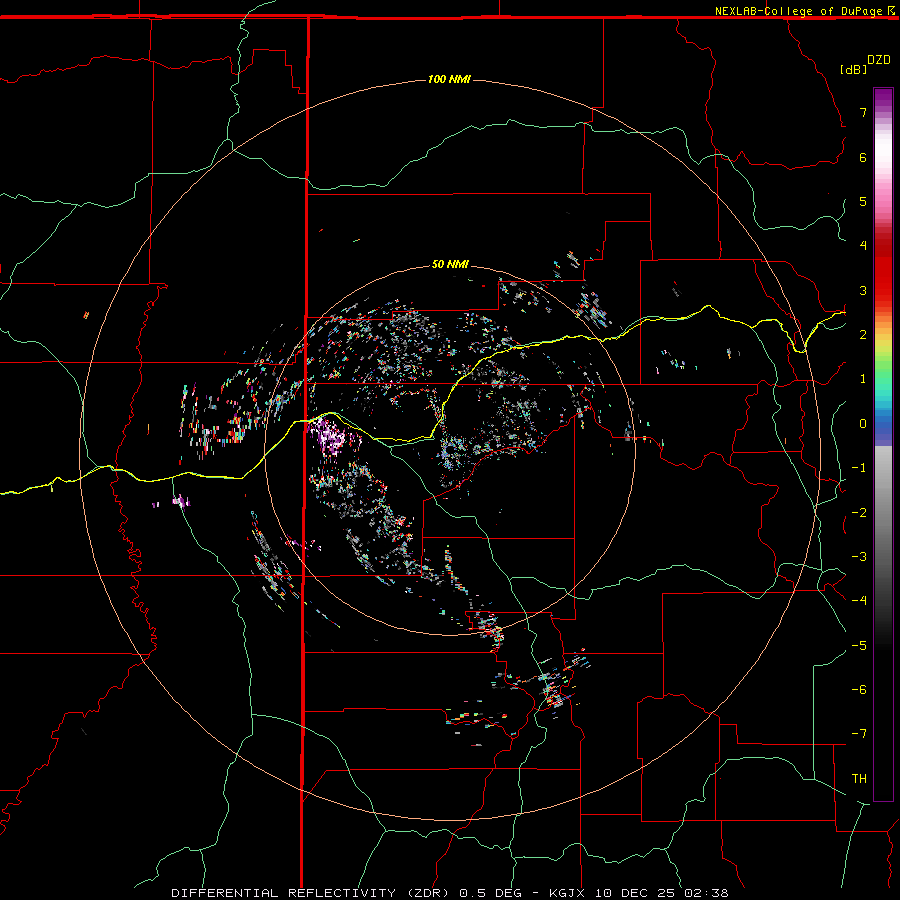
Task: Click the -1 value on color scale
Action: click(859, 468)
